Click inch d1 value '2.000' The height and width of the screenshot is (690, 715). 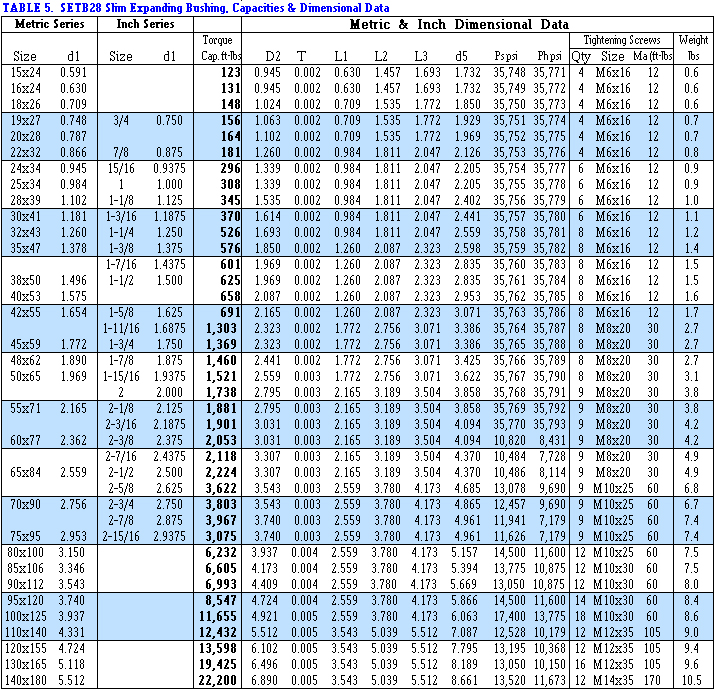click(x=170, y=392)
